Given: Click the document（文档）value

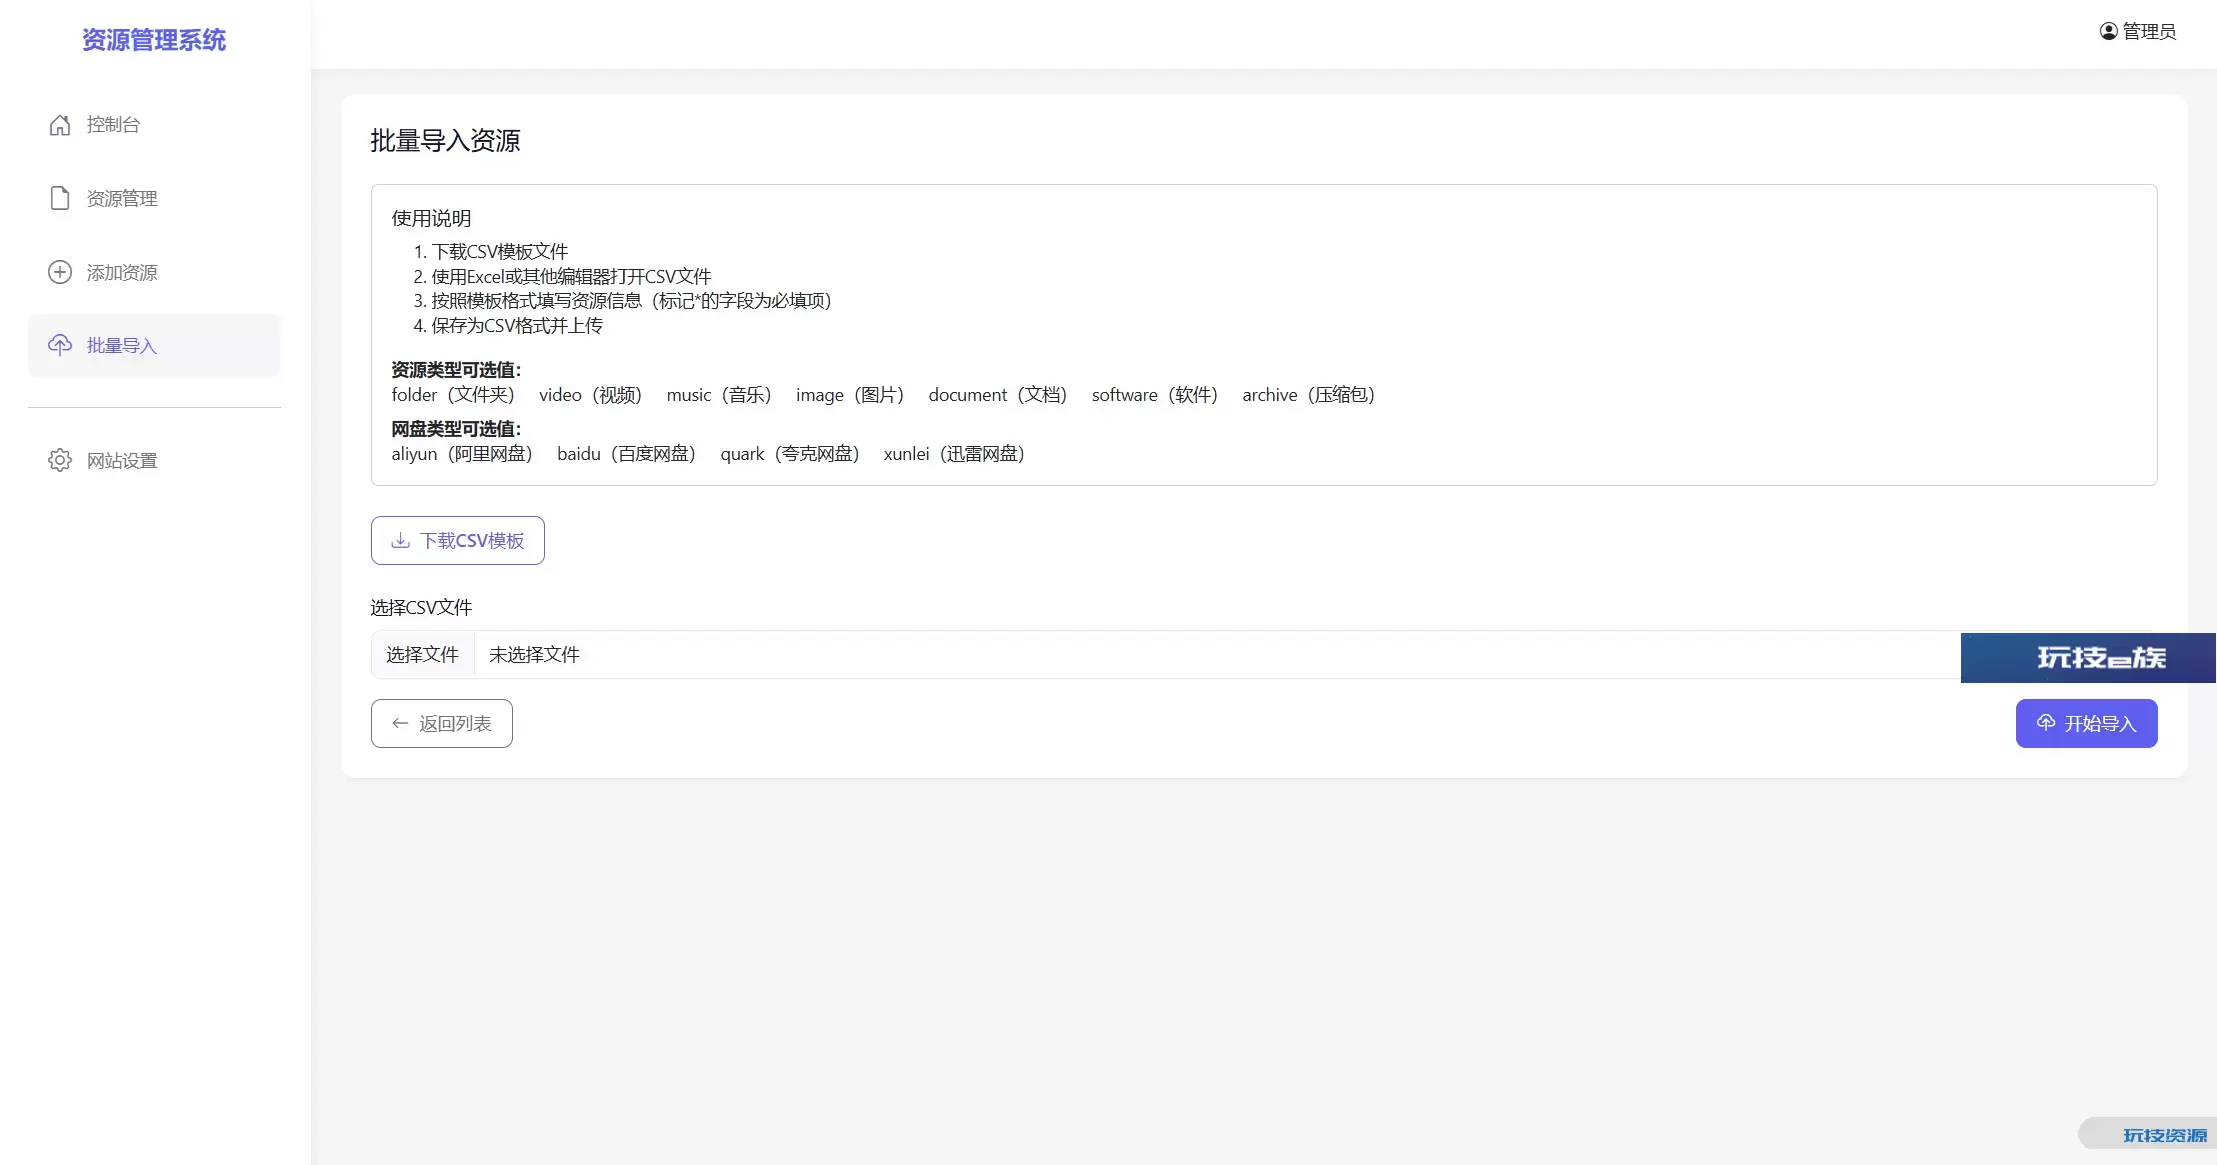Looking at the screenshot, I should coord(998,395).
